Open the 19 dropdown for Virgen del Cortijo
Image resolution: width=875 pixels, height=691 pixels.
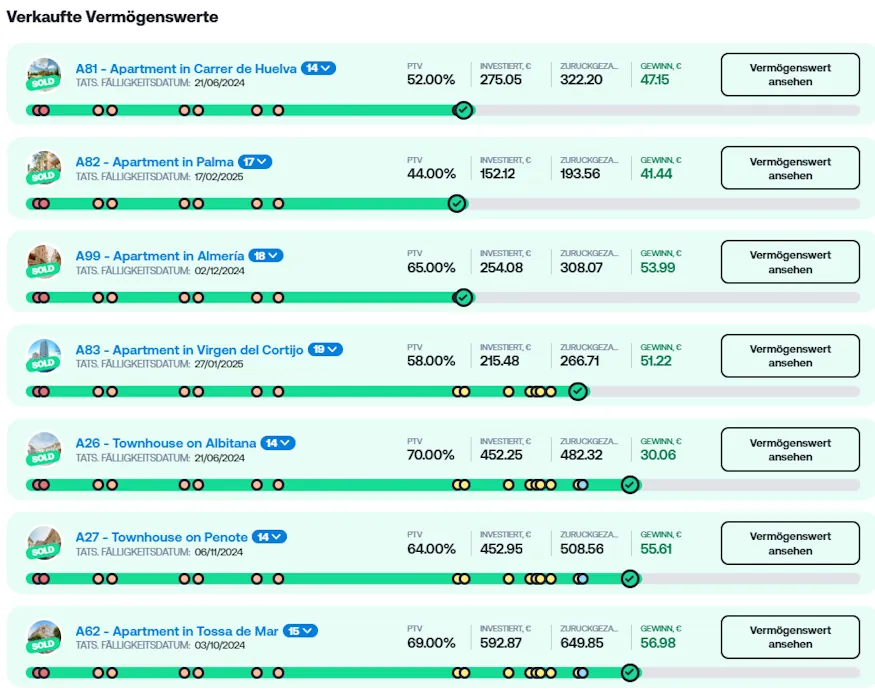click(x=325, y=350)
